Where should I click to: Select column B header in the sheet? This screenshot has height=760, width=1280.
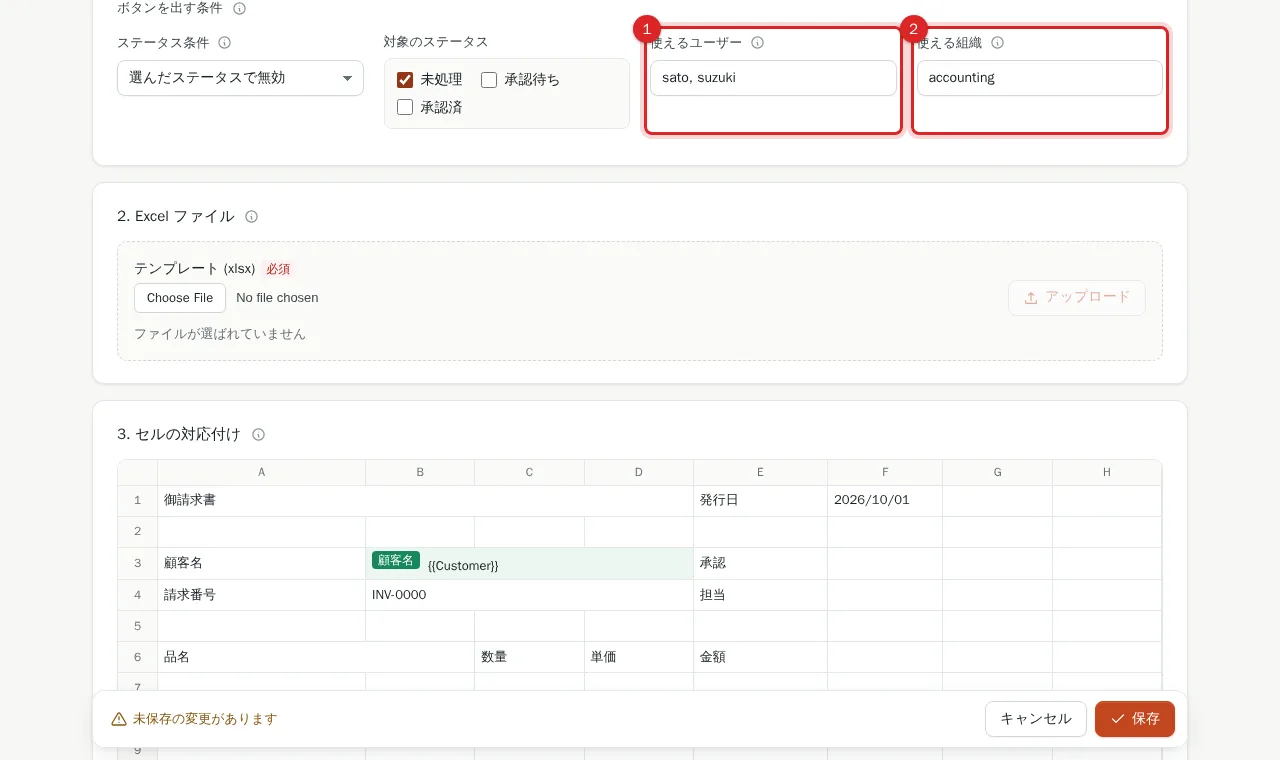pos(420,472)
